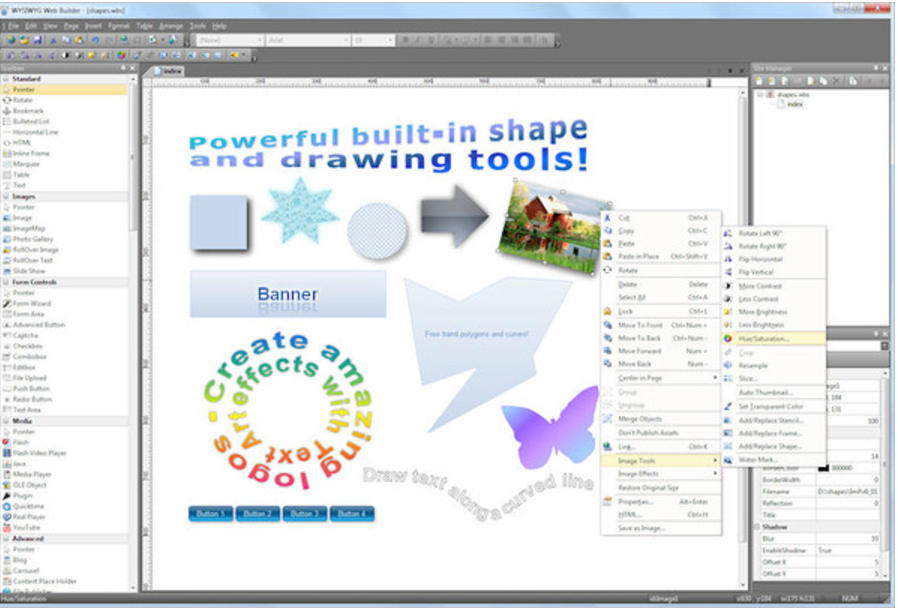Select the Checkbox form control
Image resolution: width=898 pixels, height=609 pixels.
click(x=30, y=347)
